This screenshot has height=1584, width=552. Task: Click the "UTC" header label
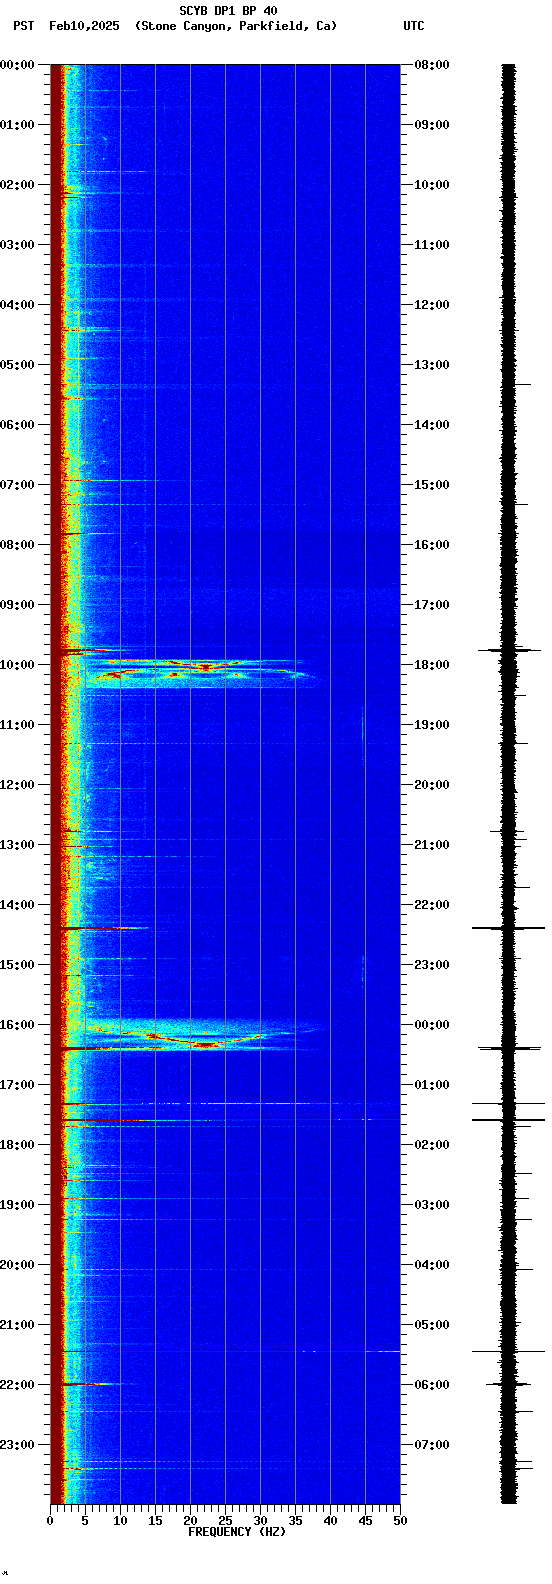pyautogui.click(x=414, y=26)
